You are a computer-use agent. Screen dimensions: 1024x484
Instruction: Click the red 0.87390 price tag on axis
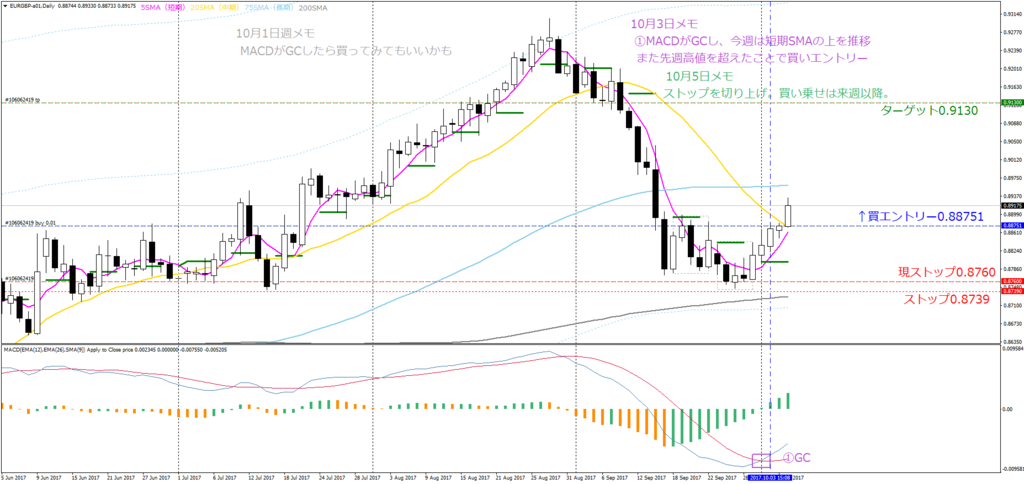pyautogui.click(x=1012, y=291)
